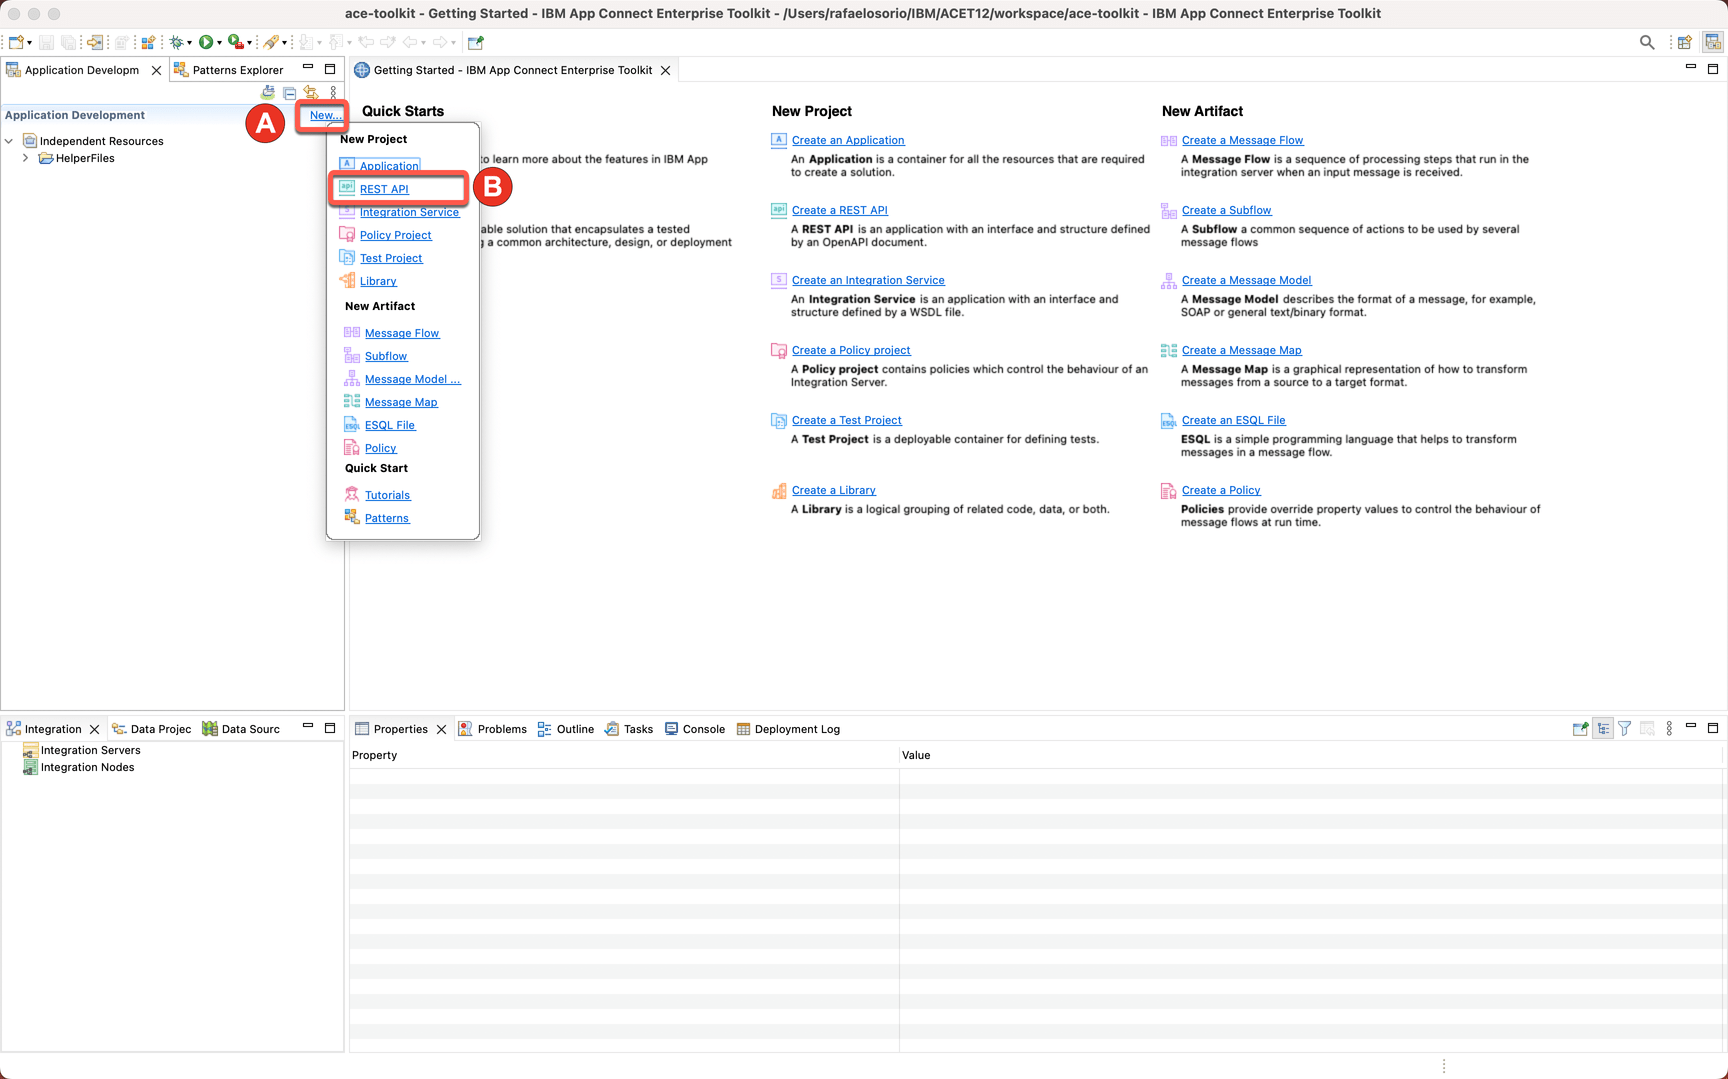Click the Run green play toolbar icon
The width and height of the screenshot is (1728, 1079).
(205, 42)
